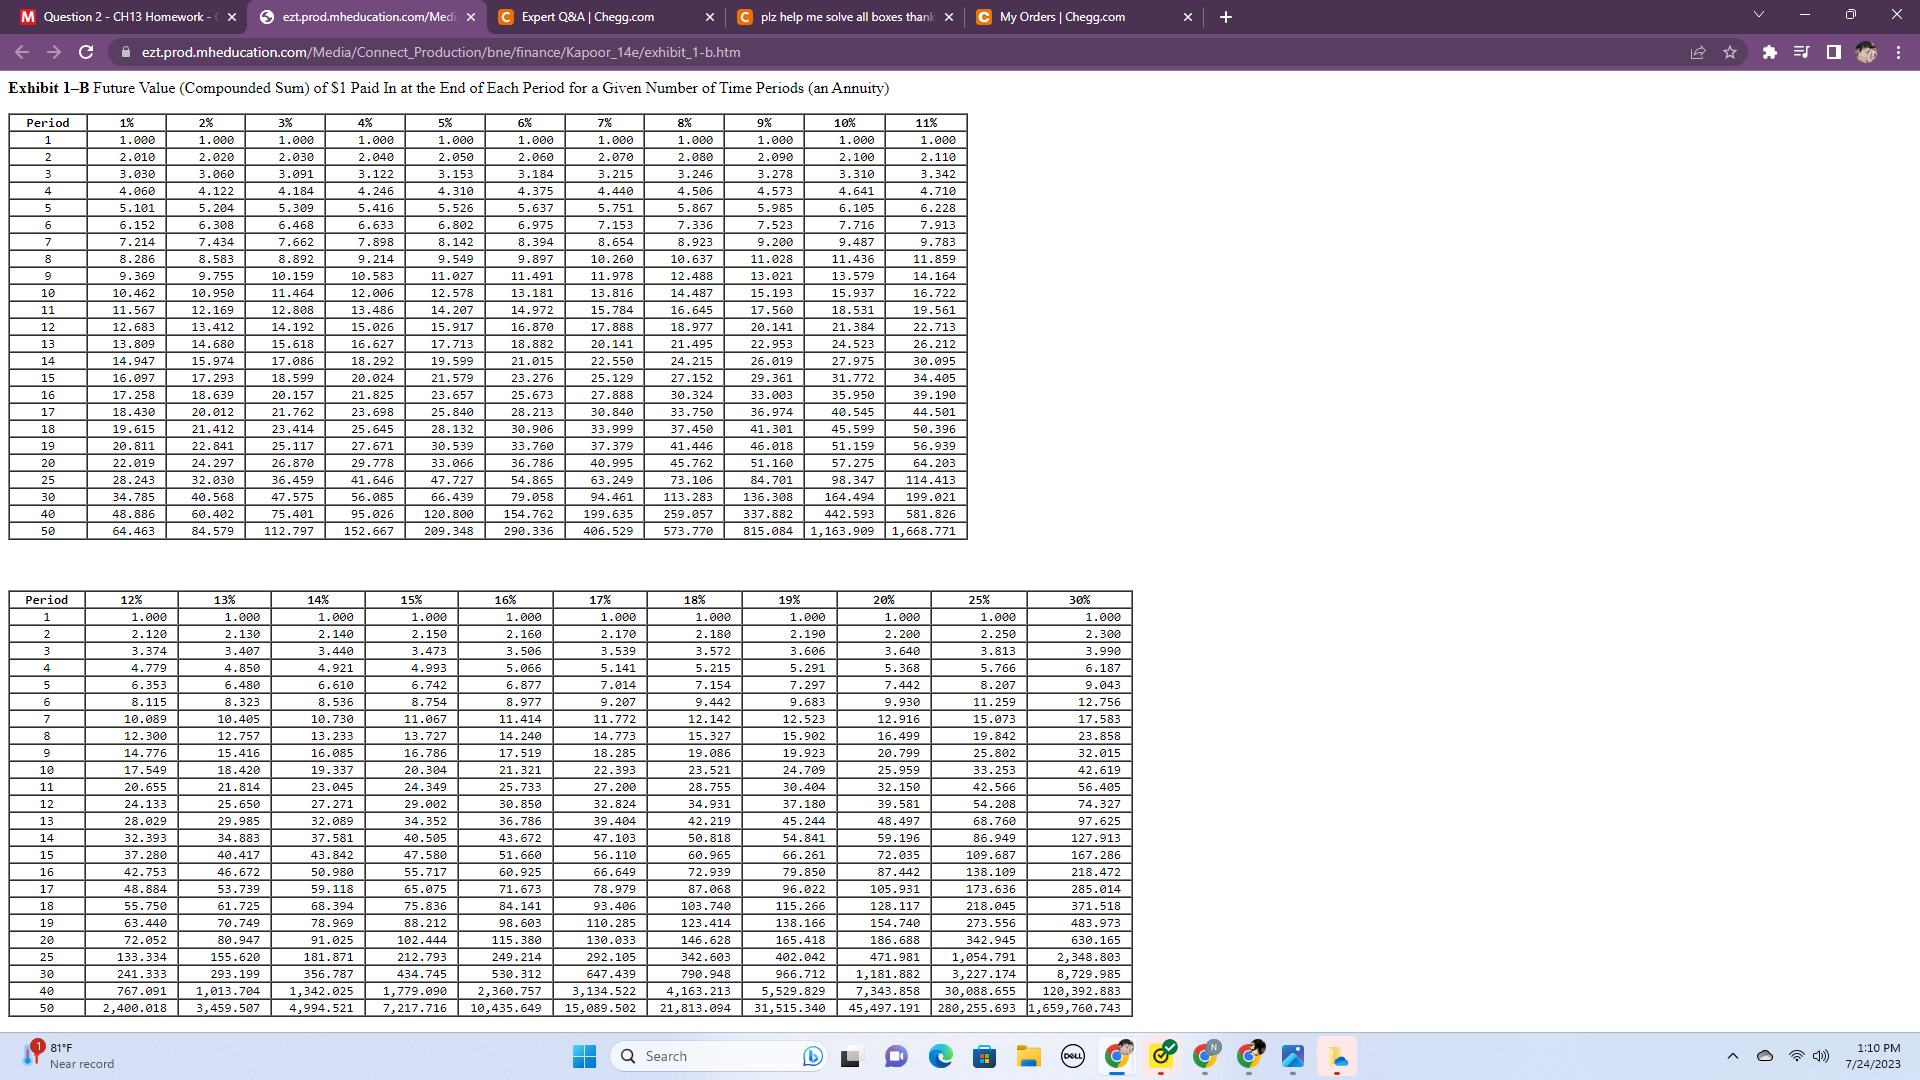Screen dimensions: 1920x1080
Task: Select value 1,659,760.743 in the bottom row
Action: (x=1076, y=1008)
